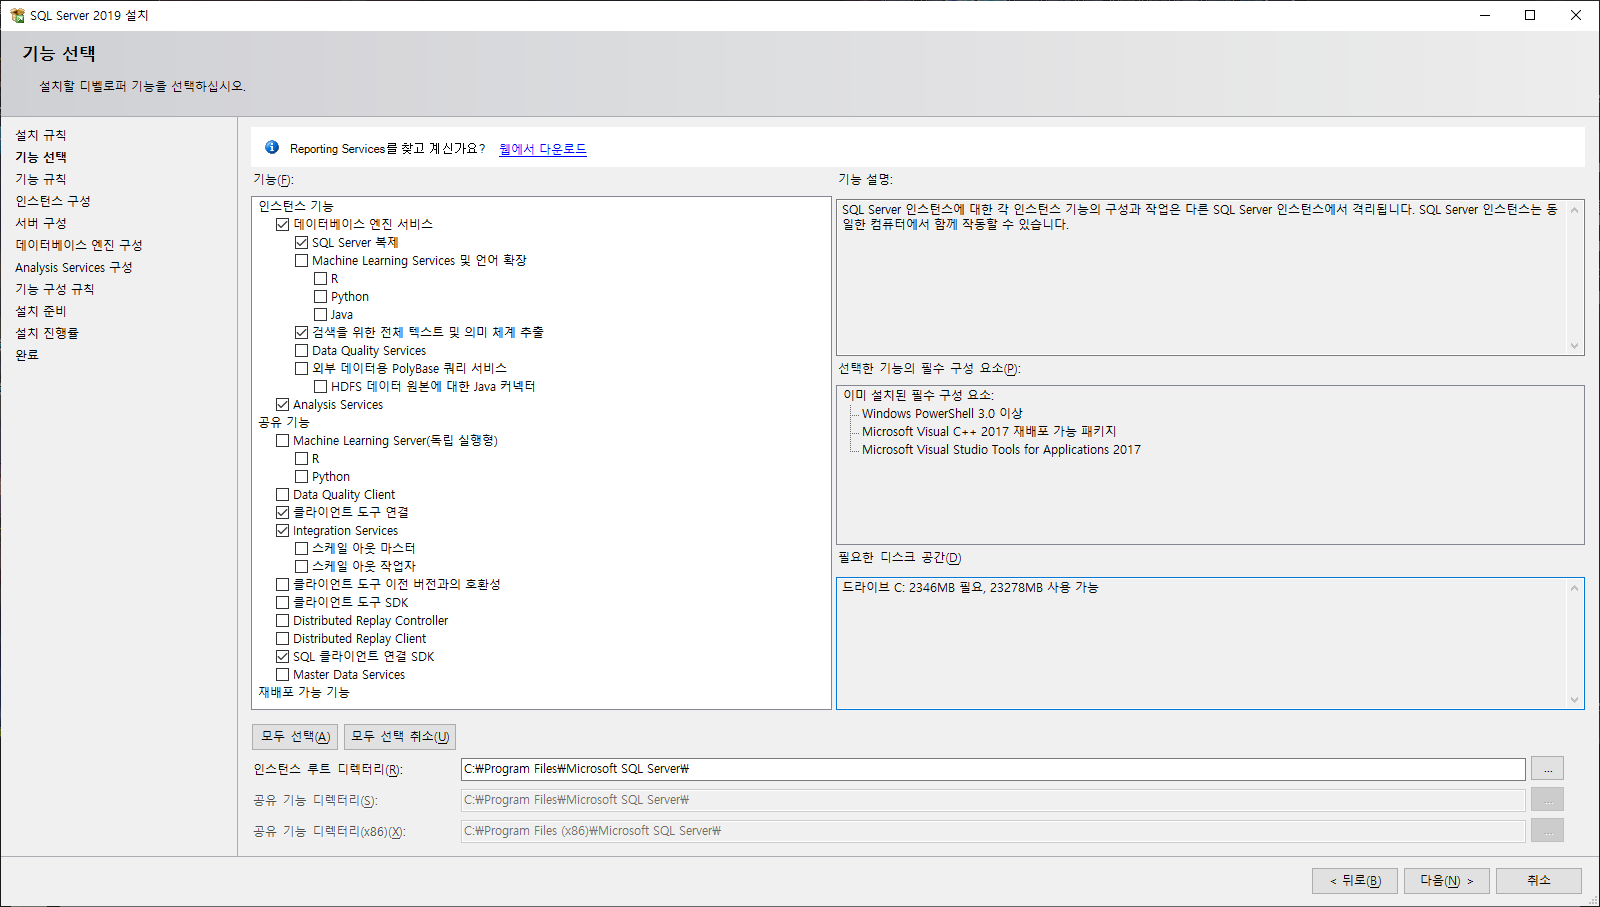The image size is (1600, 907).
Task: Check Python under instance Machine Learning Services
Action: [x=320, y=296]
